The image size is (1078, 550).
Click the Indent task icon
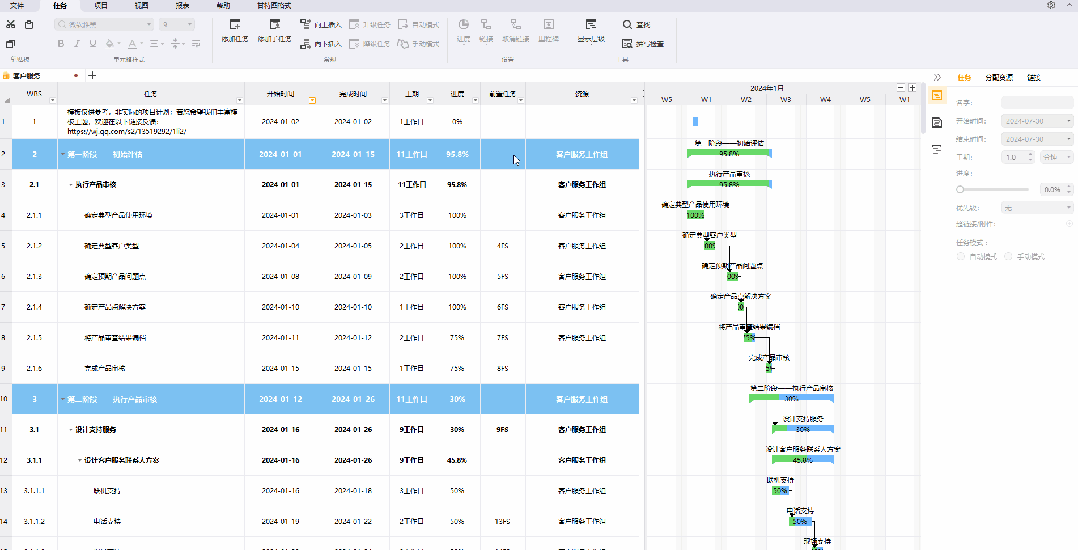[x=354, y=44]
